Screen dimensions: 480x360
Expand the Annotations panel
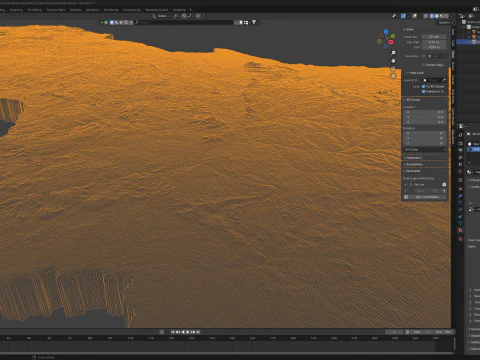pos(414,164)
